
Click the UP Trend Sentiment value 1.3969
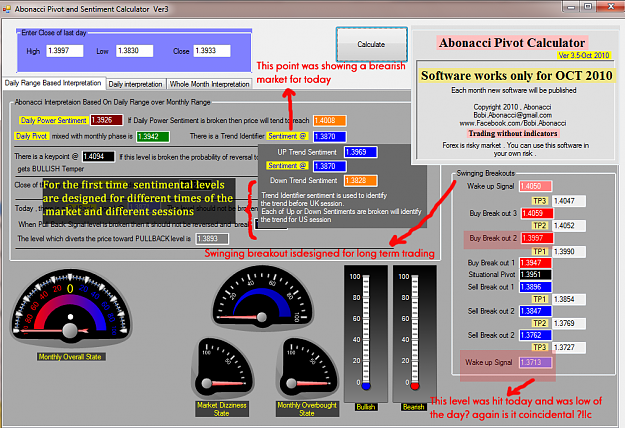tap(361, 152)
